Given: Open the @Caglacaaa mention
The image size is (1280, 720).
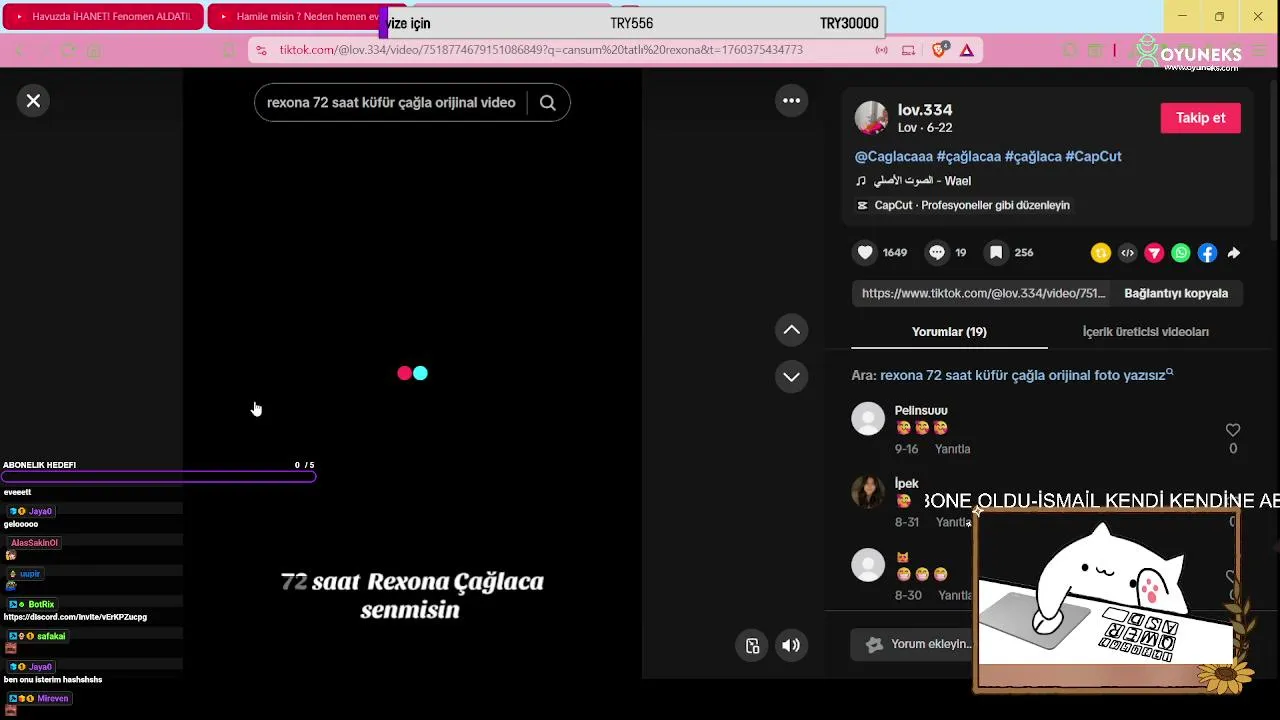Looking at the screenshot, I should (x=894, y=156).
